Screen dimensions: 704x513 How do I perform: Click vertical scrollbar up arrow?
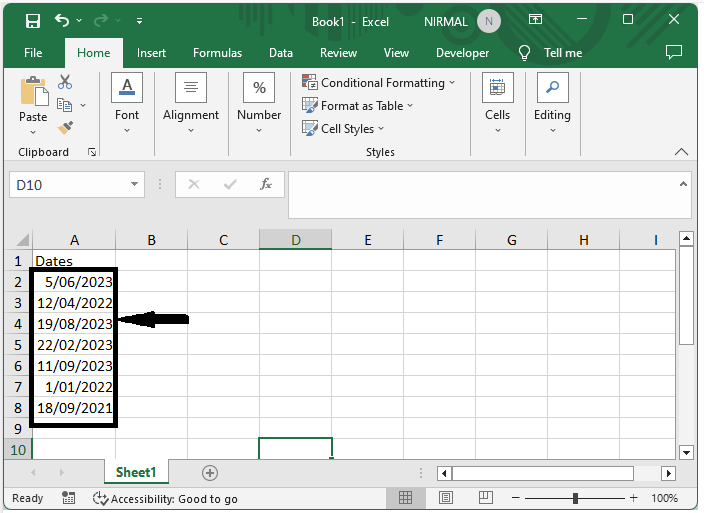pyautogui.click(x=686, y=238)
